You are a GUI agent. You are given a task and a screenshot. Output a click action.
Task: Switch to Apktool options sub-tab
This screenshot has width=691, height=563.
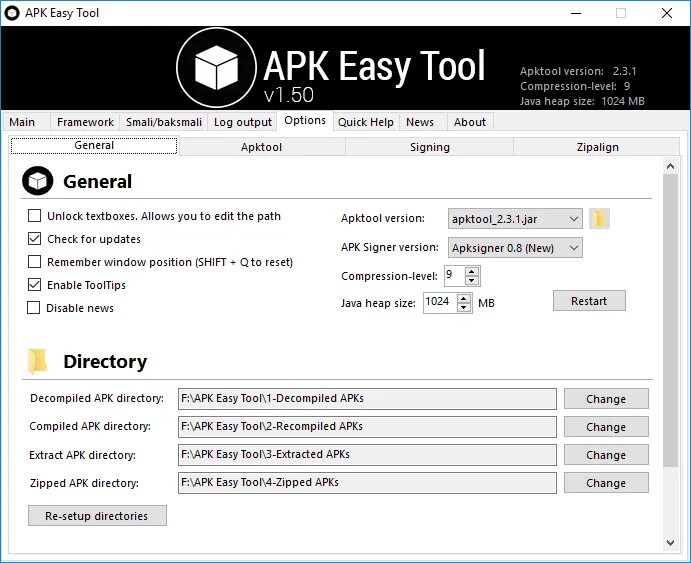pyautogui.click(x=261, y=147)
